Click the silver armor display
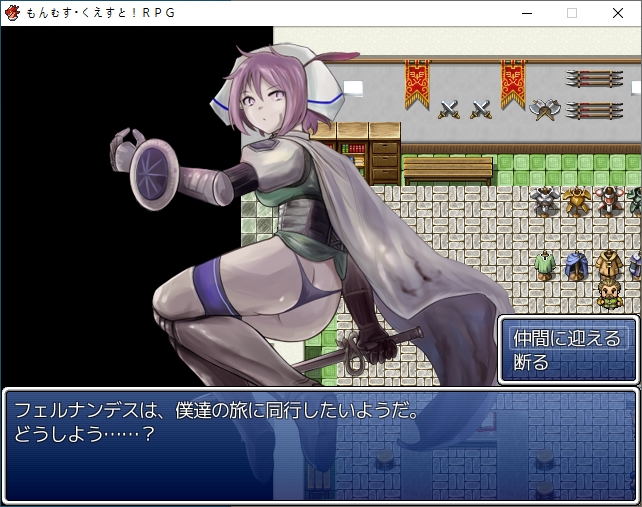The image size is (642, 507). 545,201
